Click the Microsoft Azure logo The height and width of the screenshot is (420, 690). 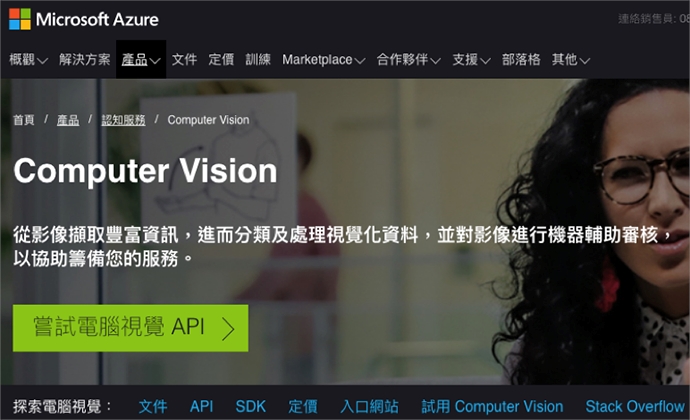click(84, 19)
